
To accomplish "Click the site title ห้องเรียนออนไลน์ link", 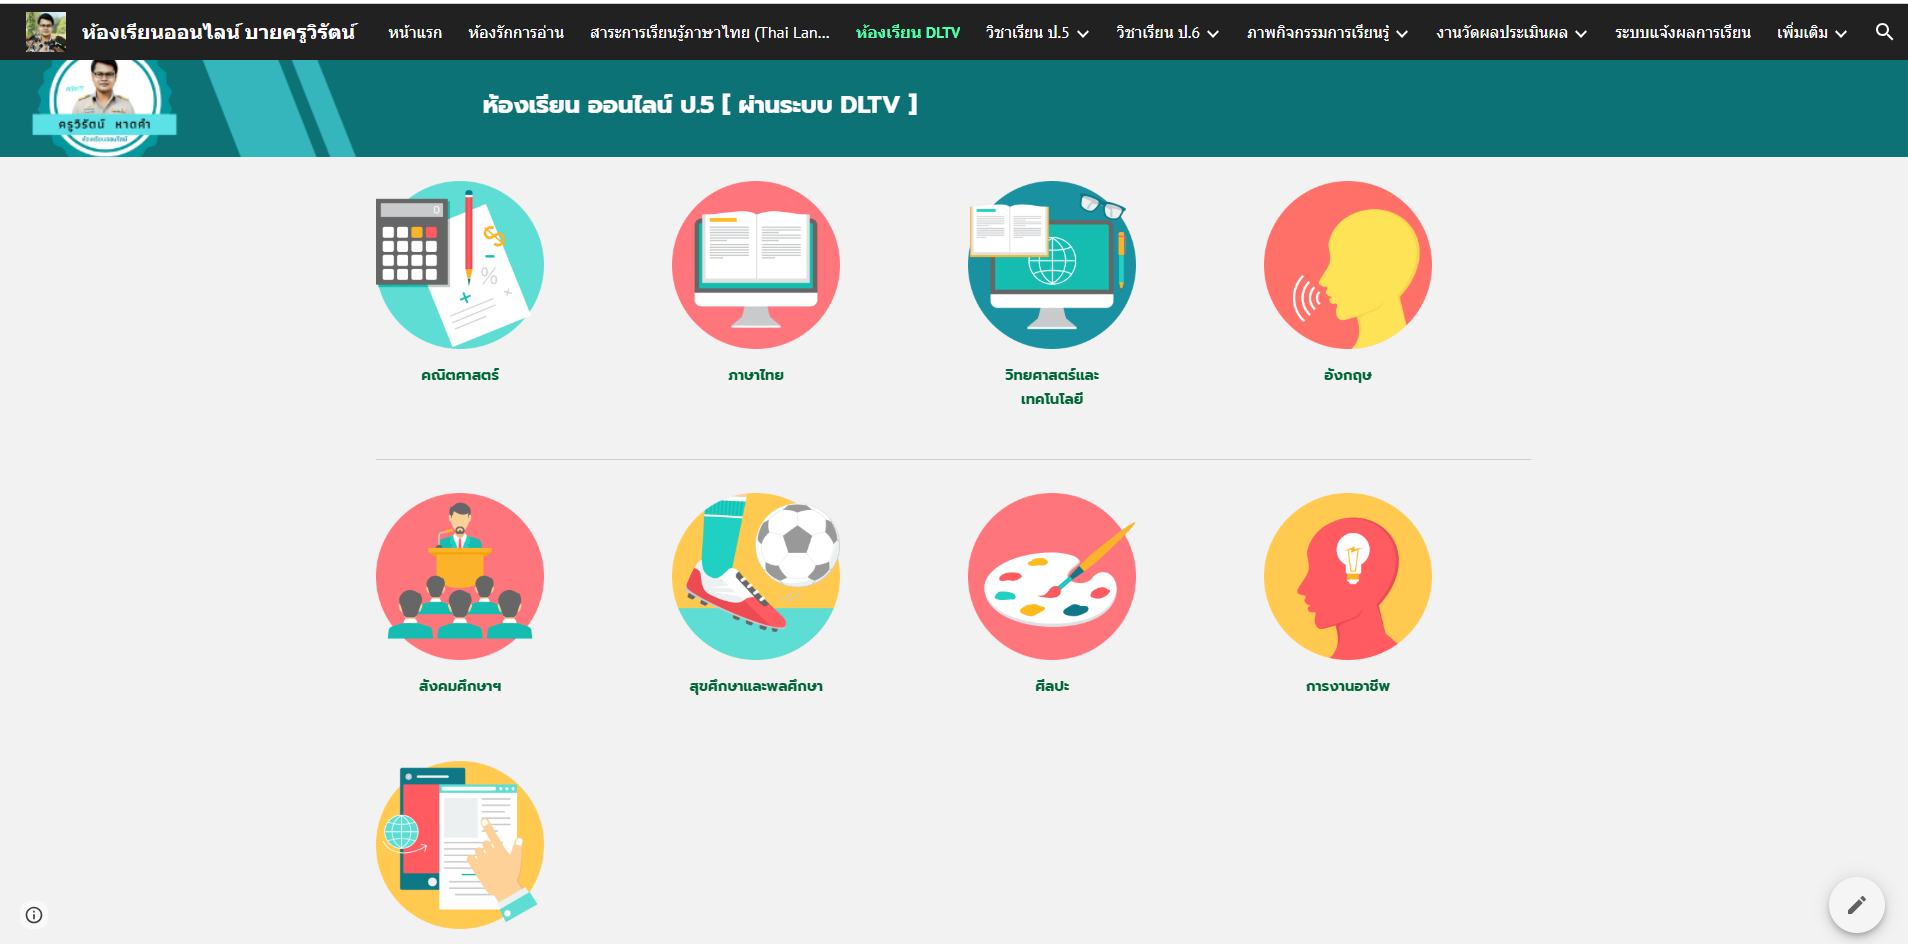I will click(x=218, y=32).
